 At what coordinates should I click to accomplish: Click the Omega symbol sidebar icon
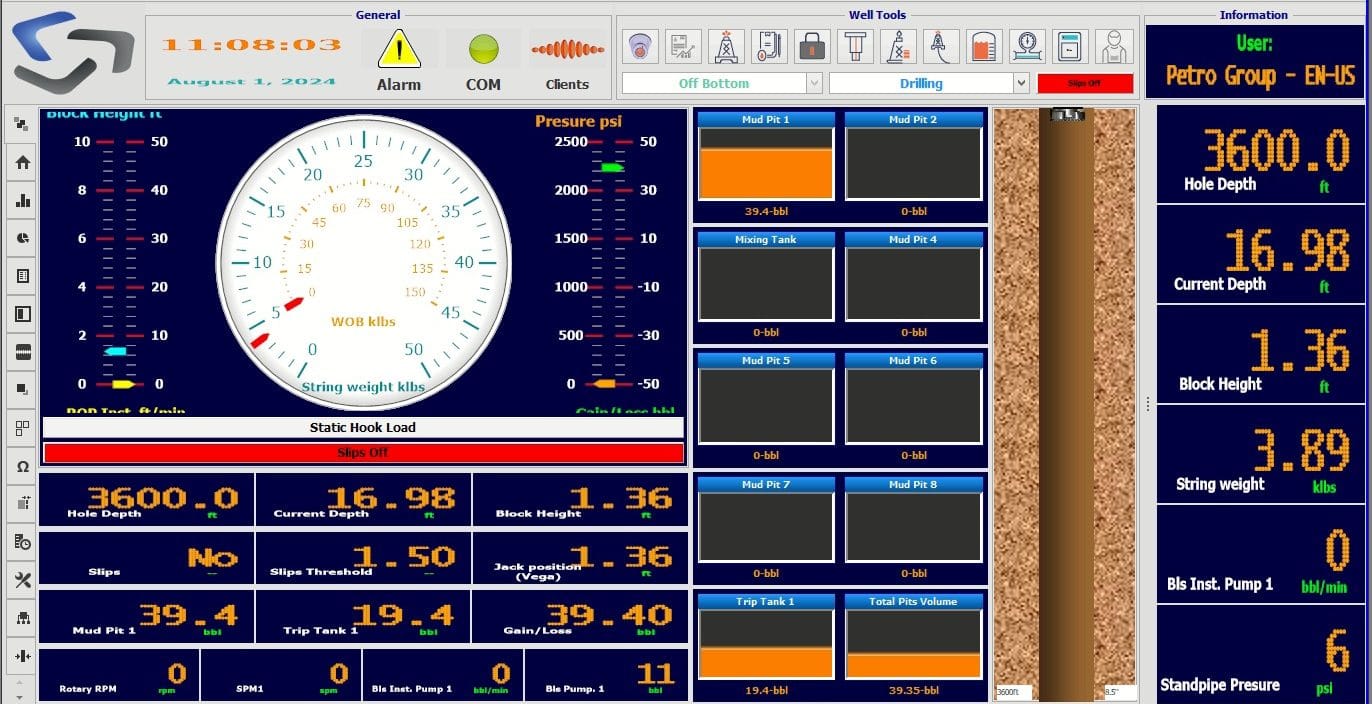point(23,466)
